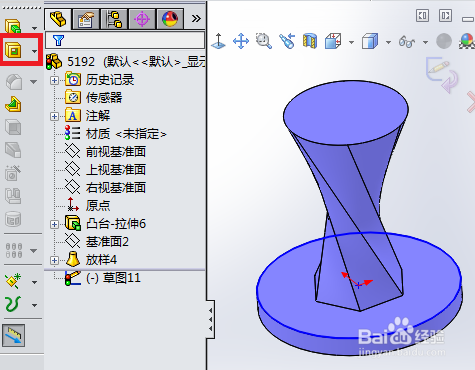Screen dimensions: 475x370
Task: Toggle the Instant3D ruler button
Action: point(14,335)
